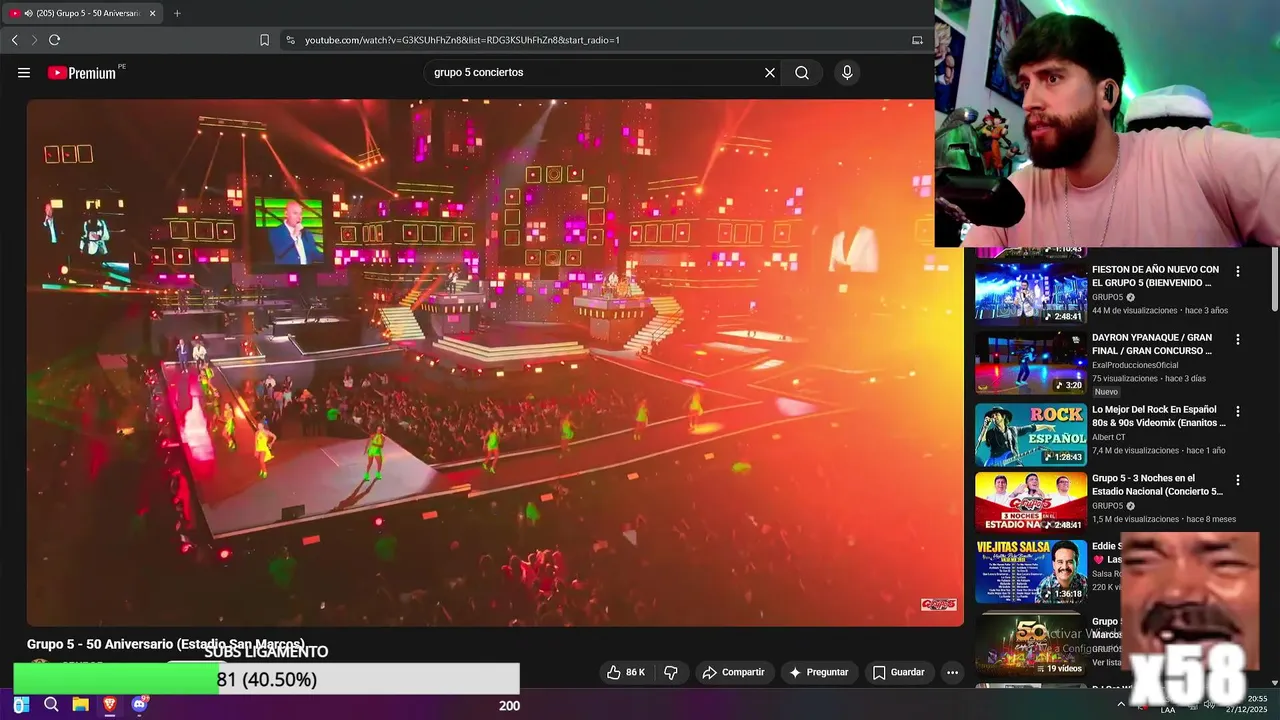
Task: Click the 'Nuevo' badge
Action: coord(1106,392)
